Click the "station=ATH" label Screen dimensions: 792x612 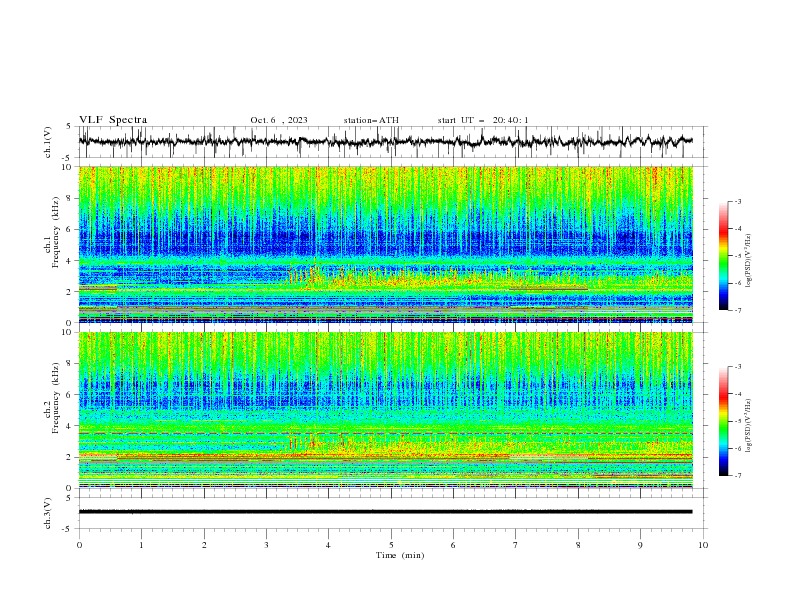[371, 120]
